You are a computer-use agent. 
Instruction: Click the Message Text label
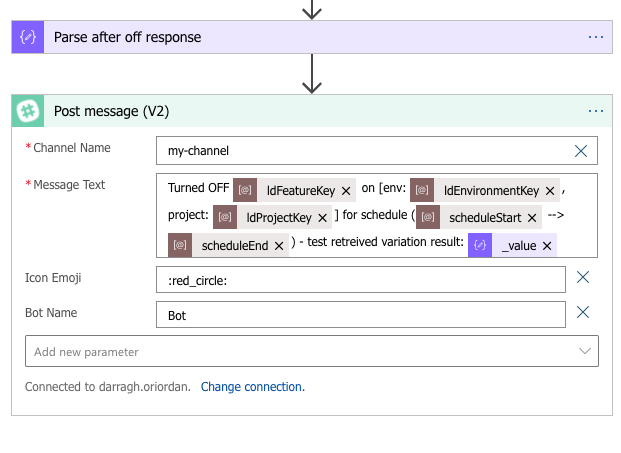click(69, 185)
